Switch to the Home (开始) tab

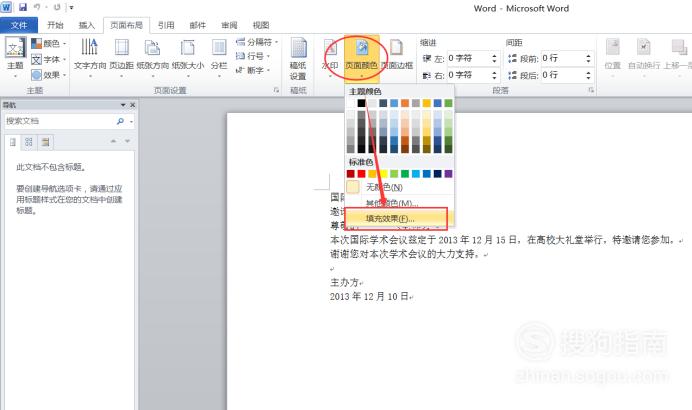pos(55,25)
